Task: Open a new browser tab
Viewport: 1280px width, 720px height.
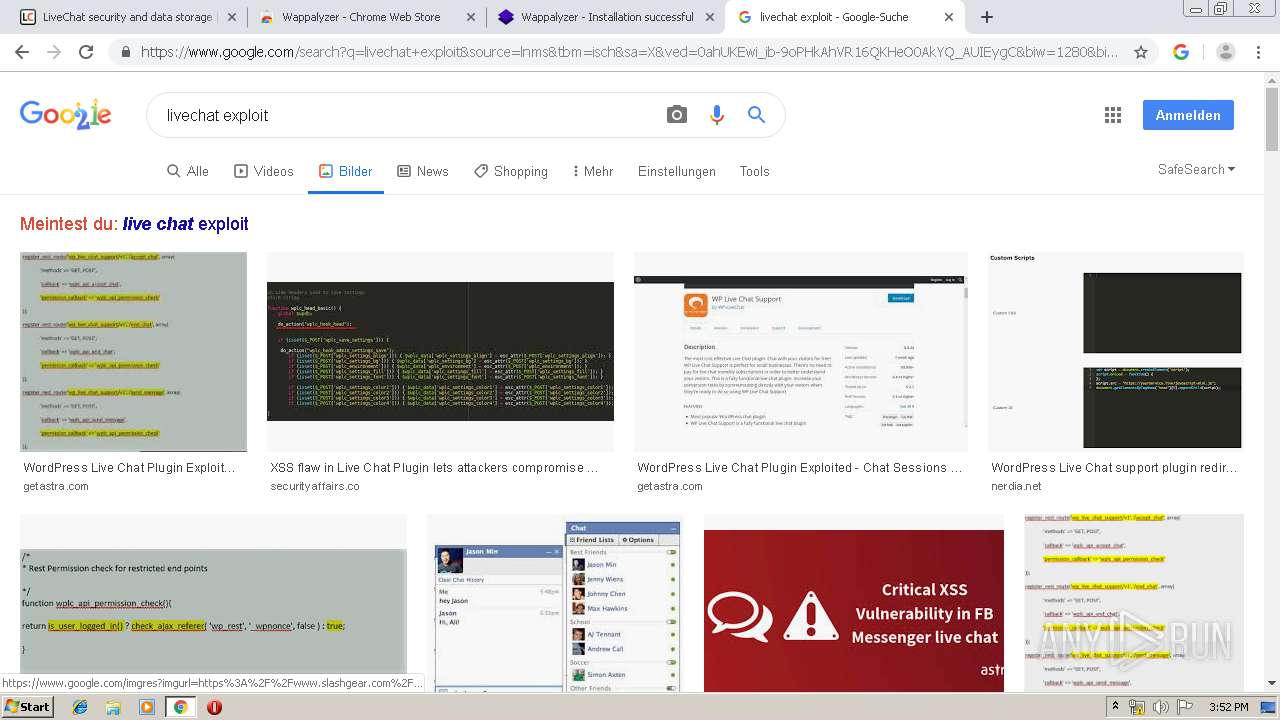Action: point(987,17)
